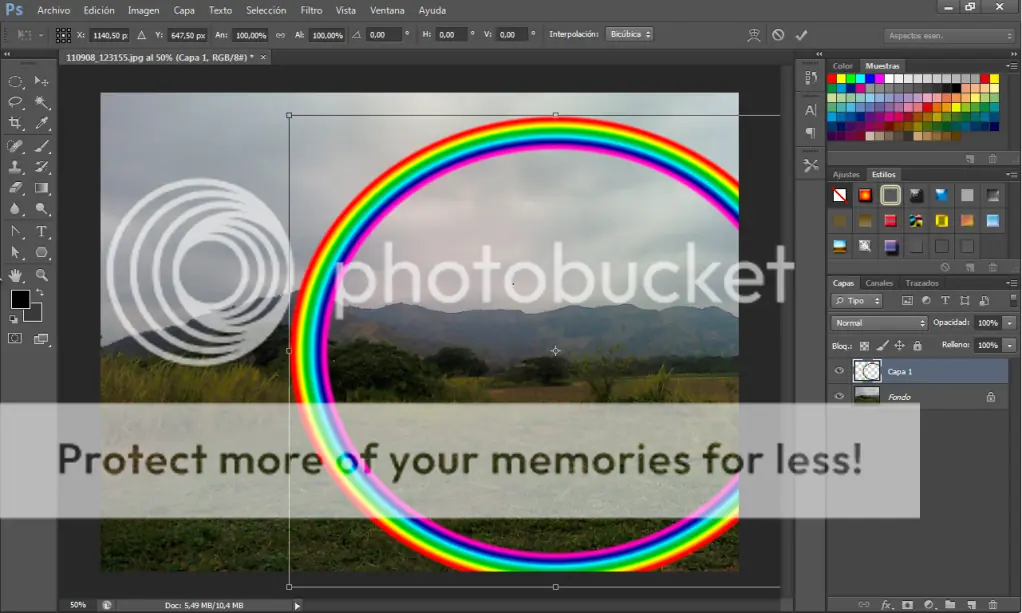Open the Filtro menu
The width and height of the screenshot is (1022, 613).
tap(311, 10)
